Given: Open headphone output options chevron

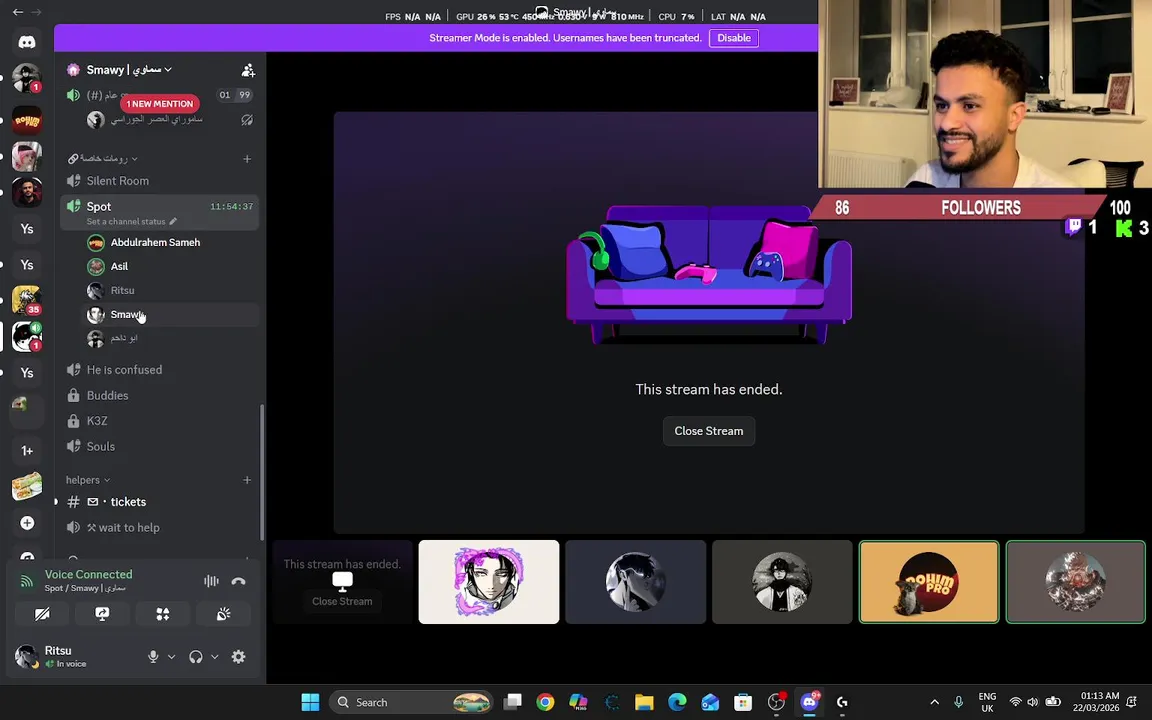Looking at the screenshot, I should tap(215, 657).
